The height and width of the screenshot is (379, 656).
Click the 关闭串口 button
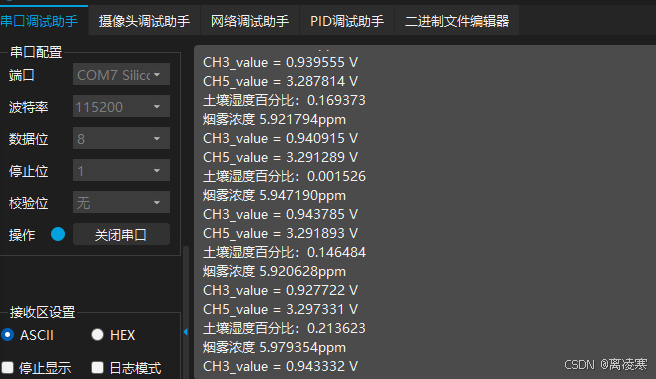click(x=121, y=234)
